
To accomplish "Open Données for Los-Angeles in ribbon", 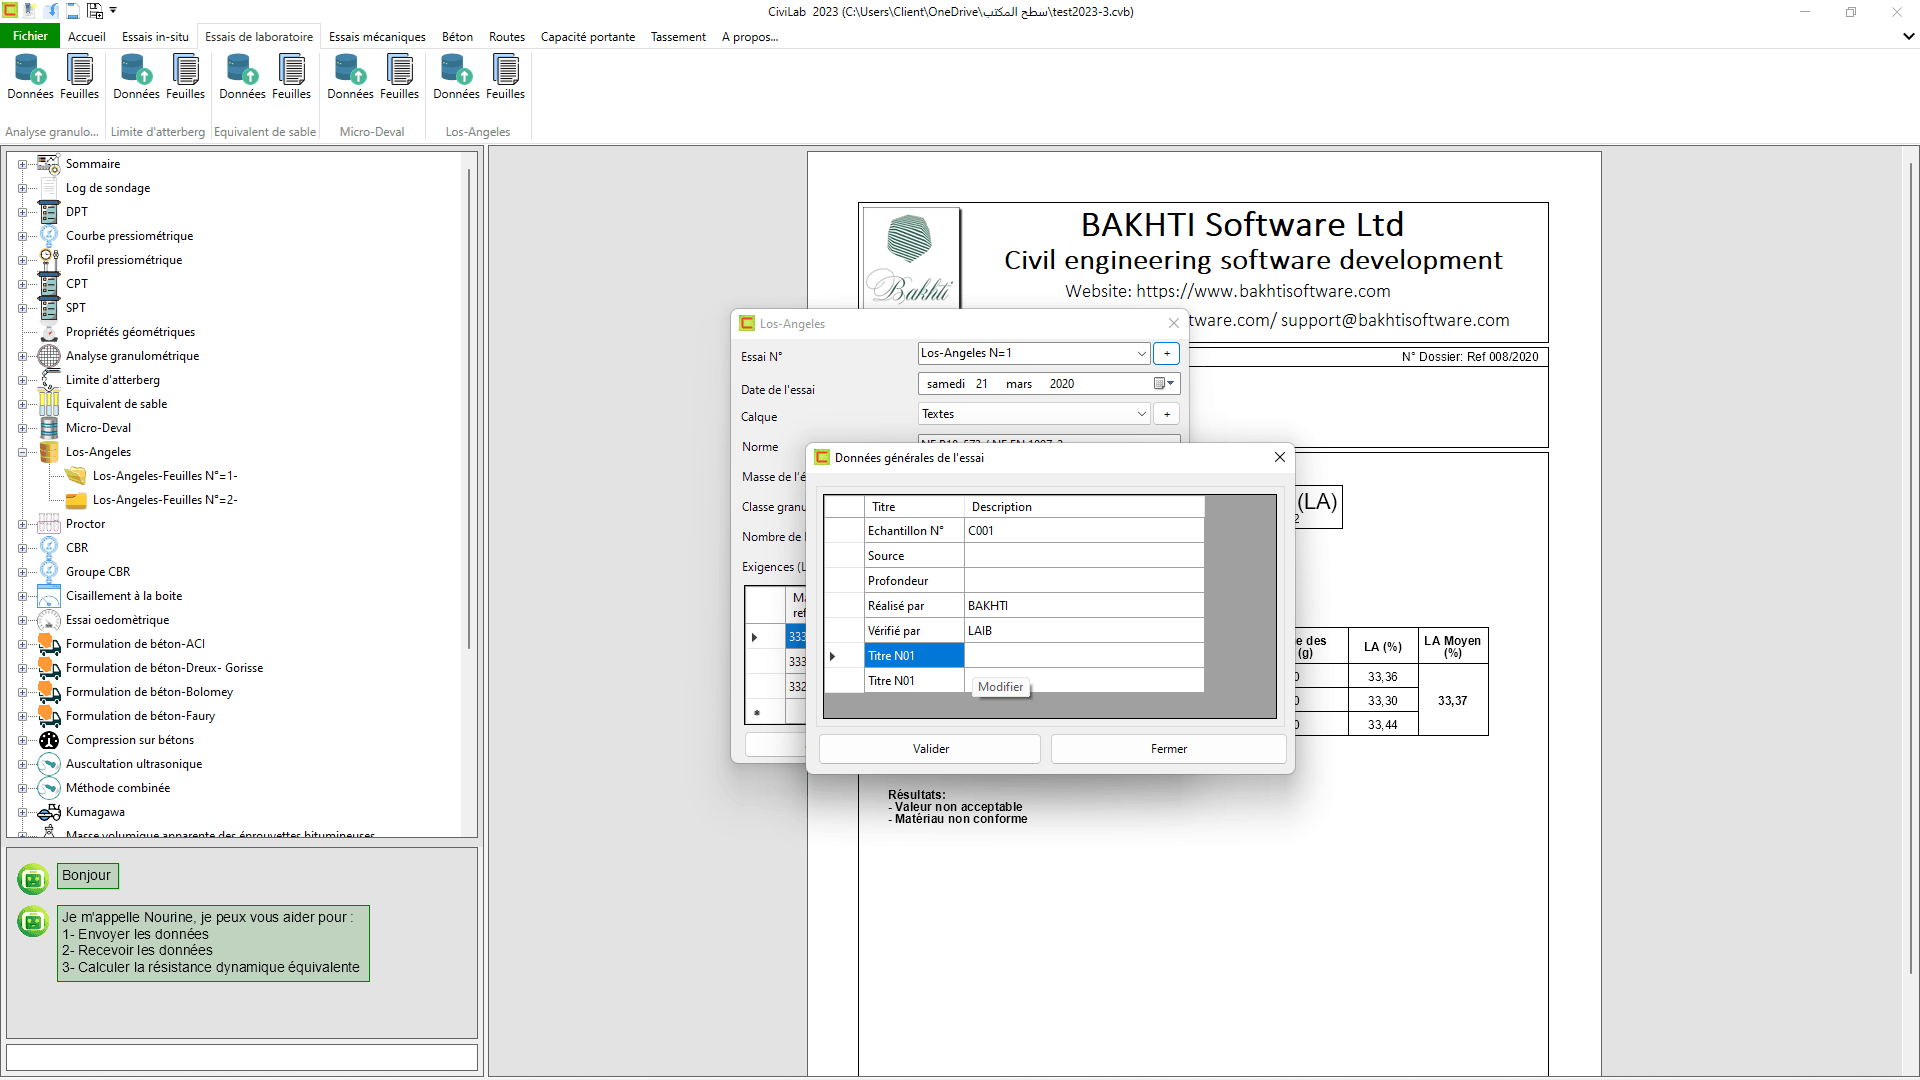I will (456, 77).
